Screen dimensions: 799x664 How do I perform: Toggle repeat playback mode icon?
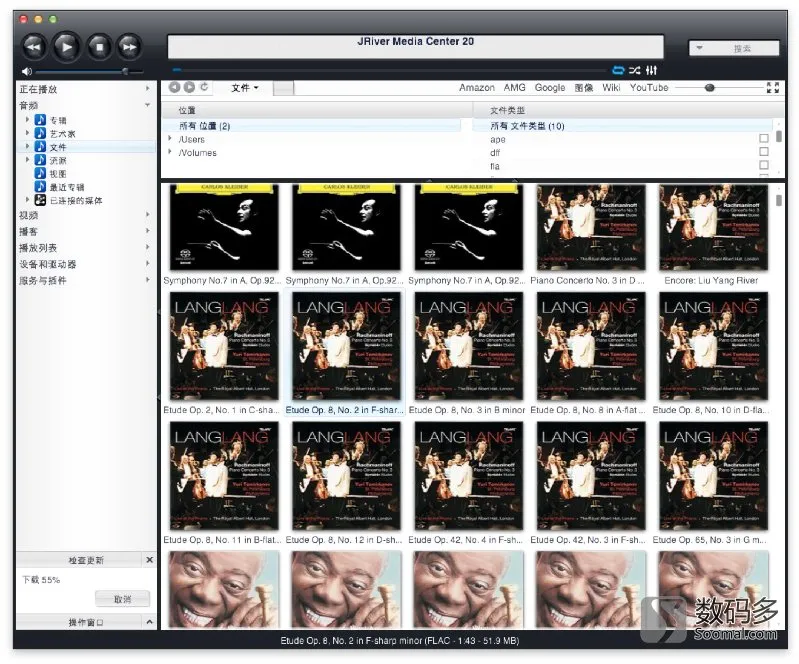[x=618, y=70]
